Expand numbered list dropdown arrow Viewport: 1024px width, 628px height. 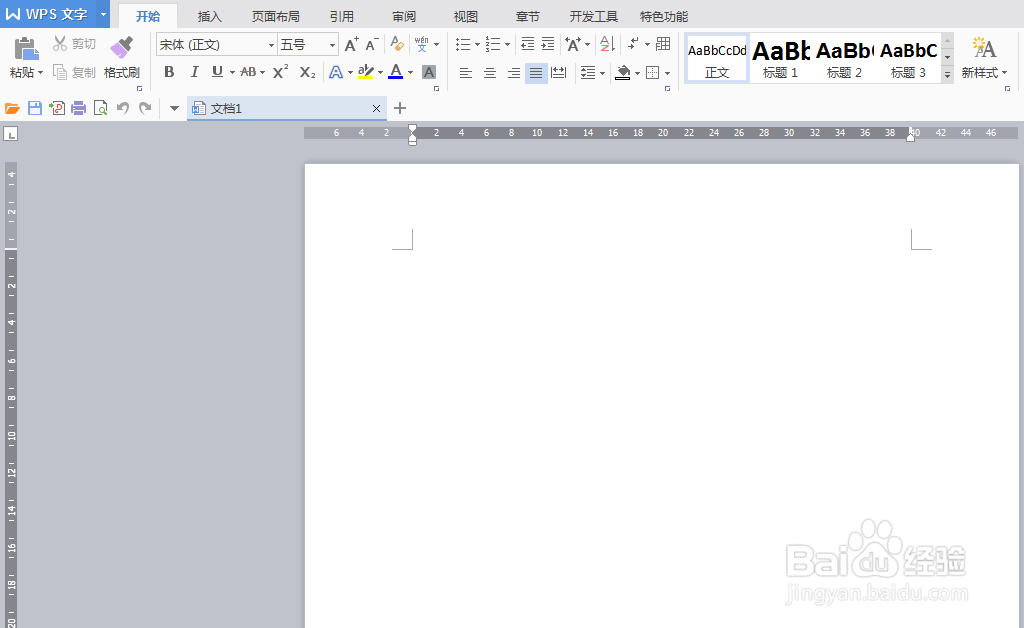(507, 44)
